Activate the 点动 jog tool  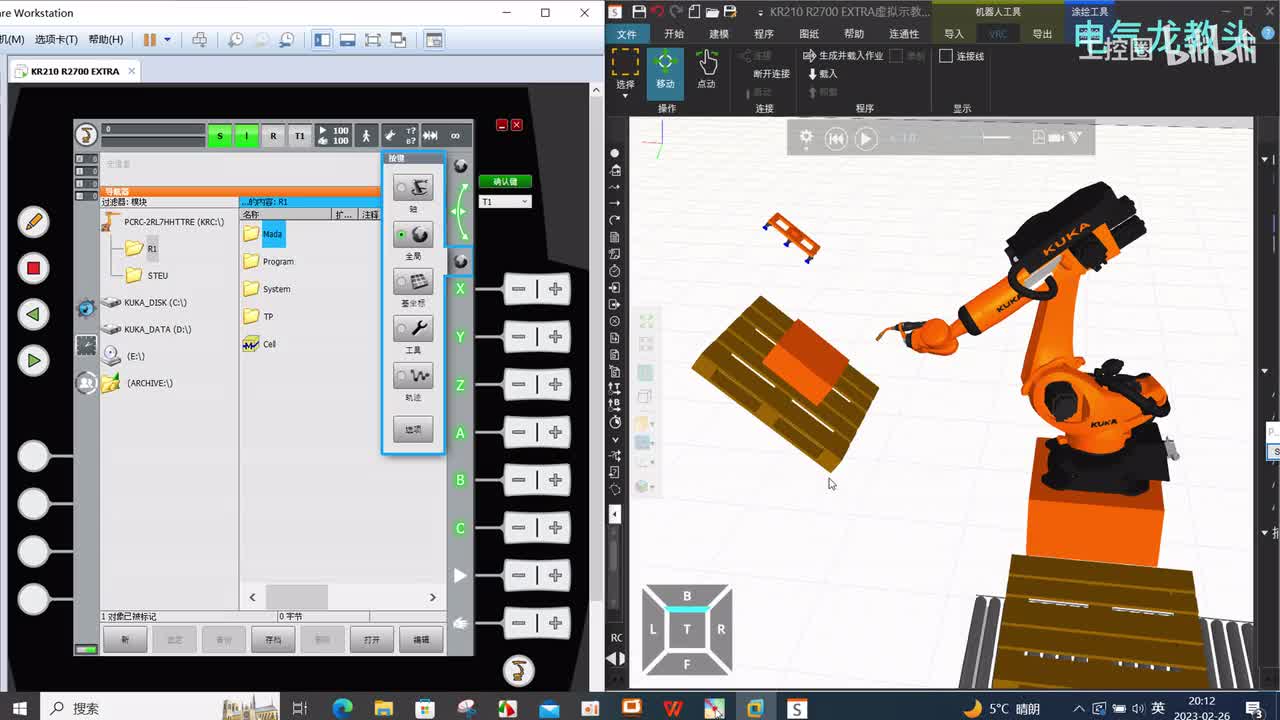coord(707,70)
